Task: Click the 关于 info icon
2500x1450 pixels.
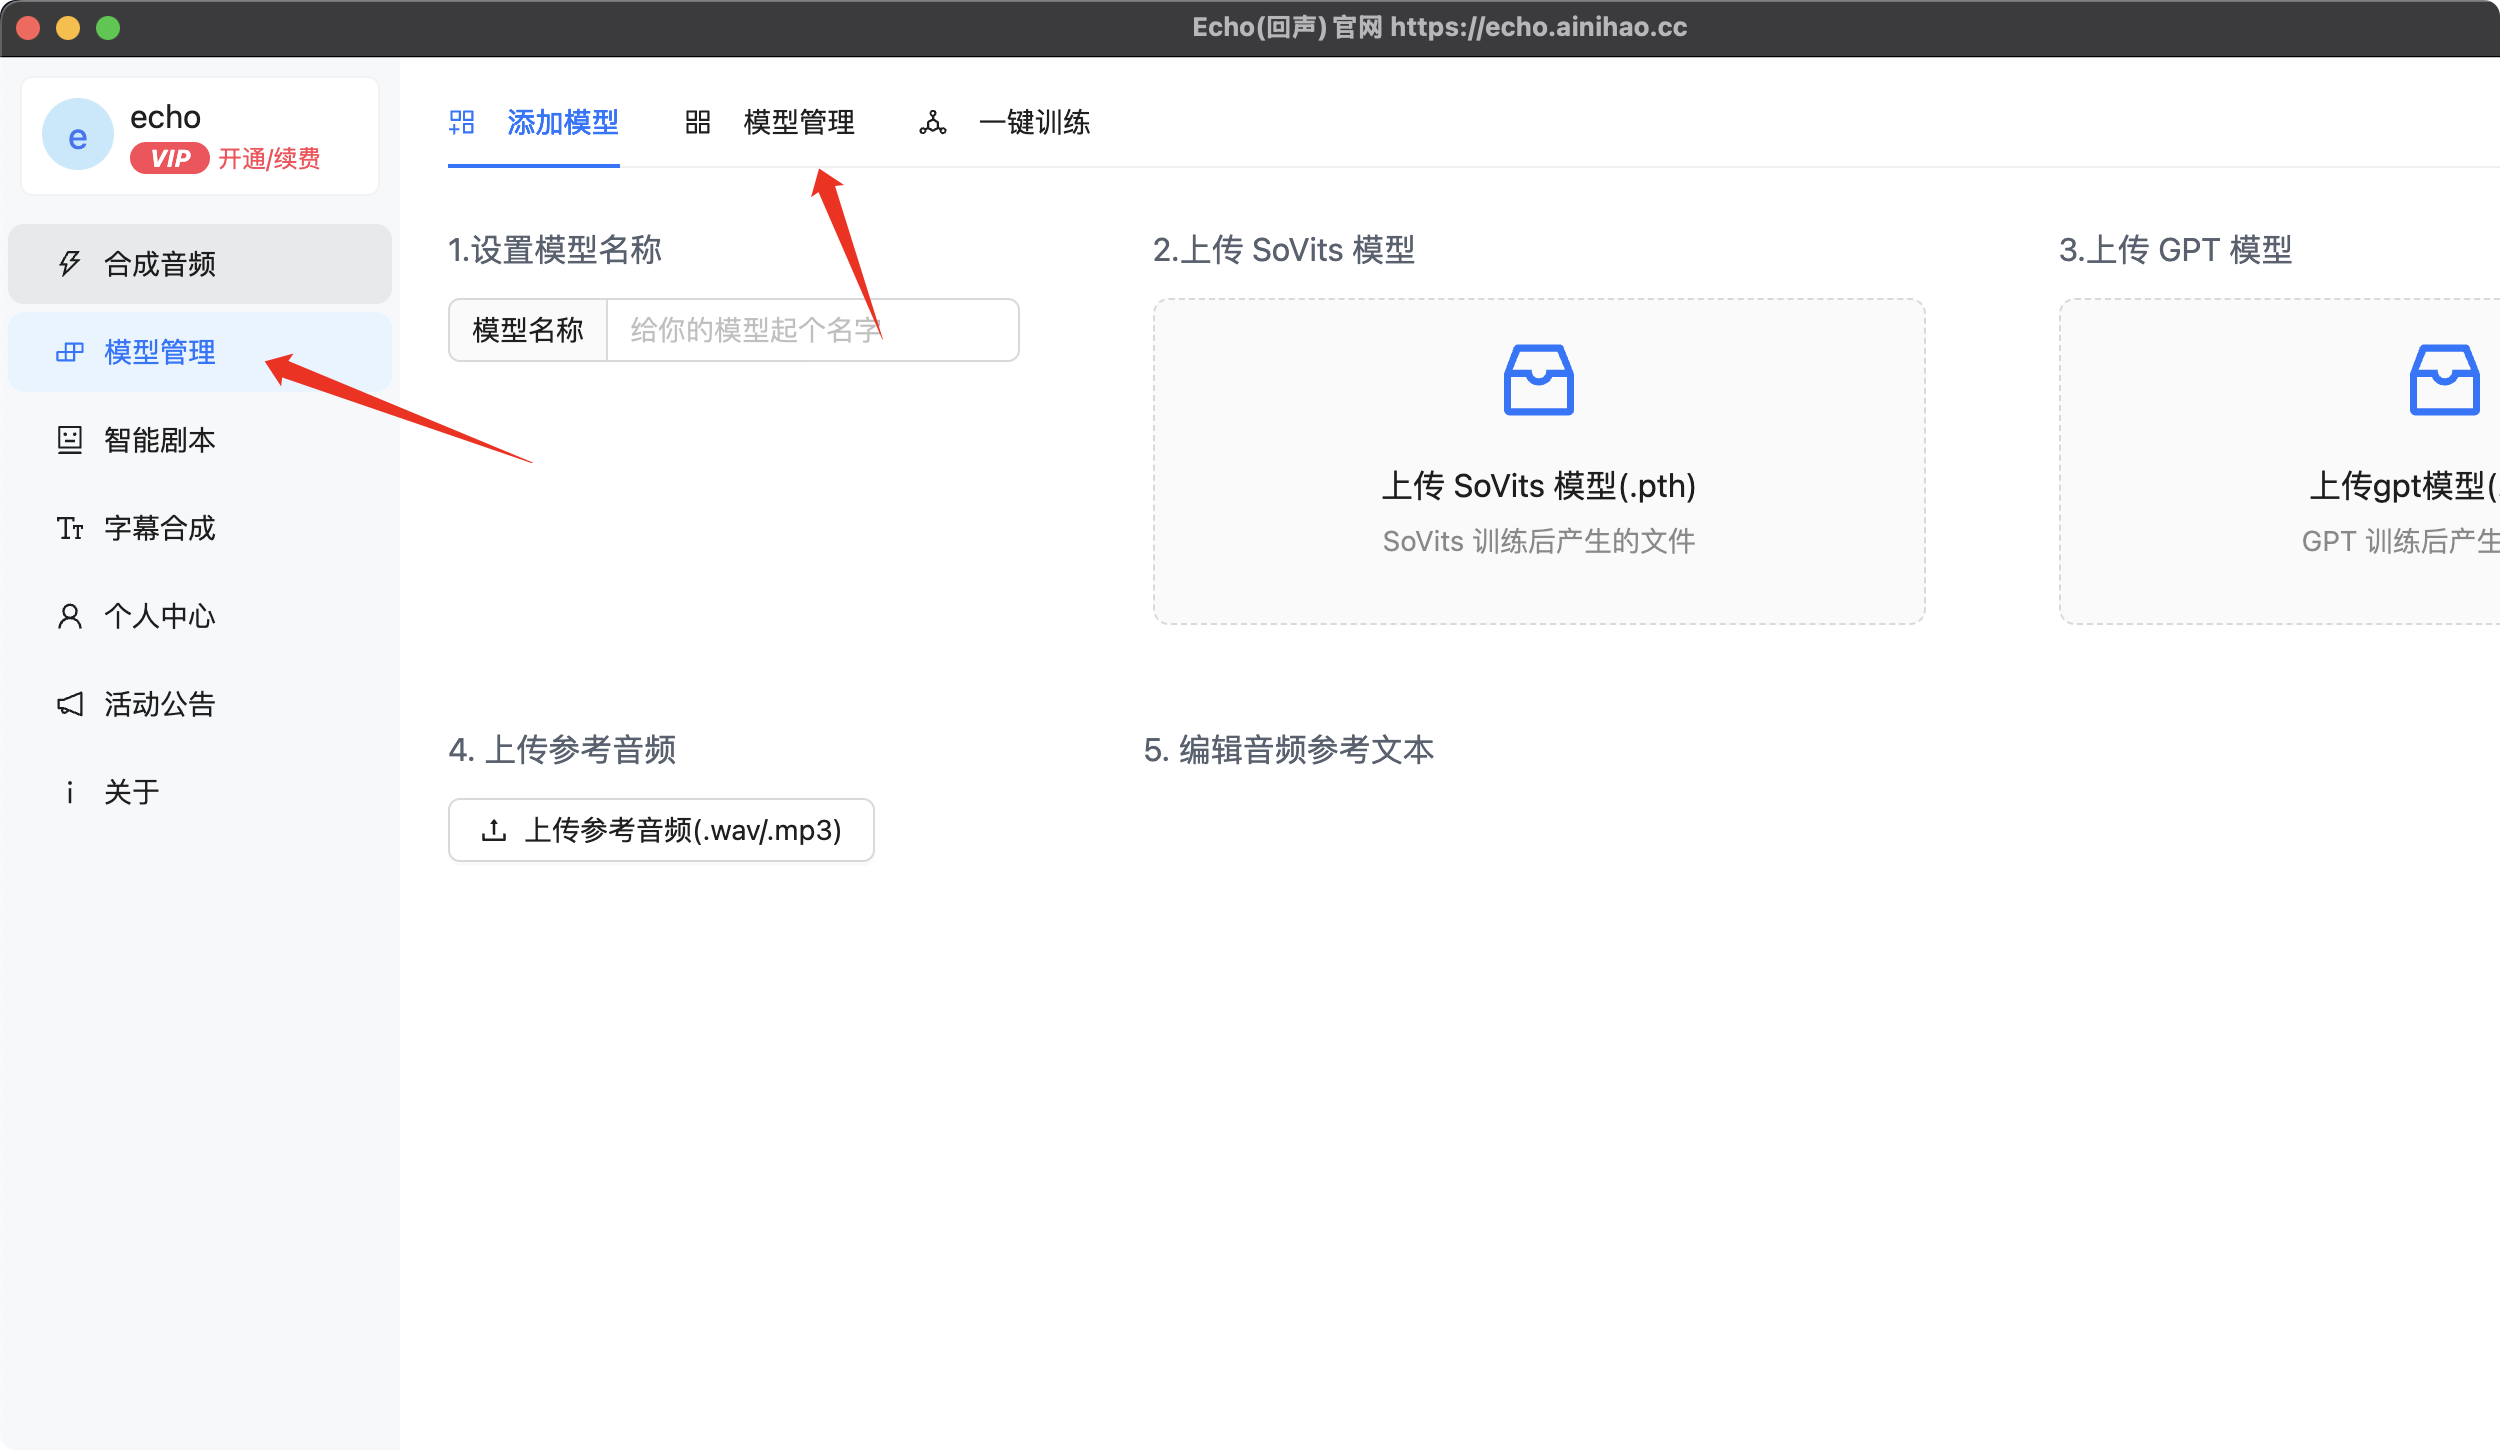Action: [x=69, y=792]
